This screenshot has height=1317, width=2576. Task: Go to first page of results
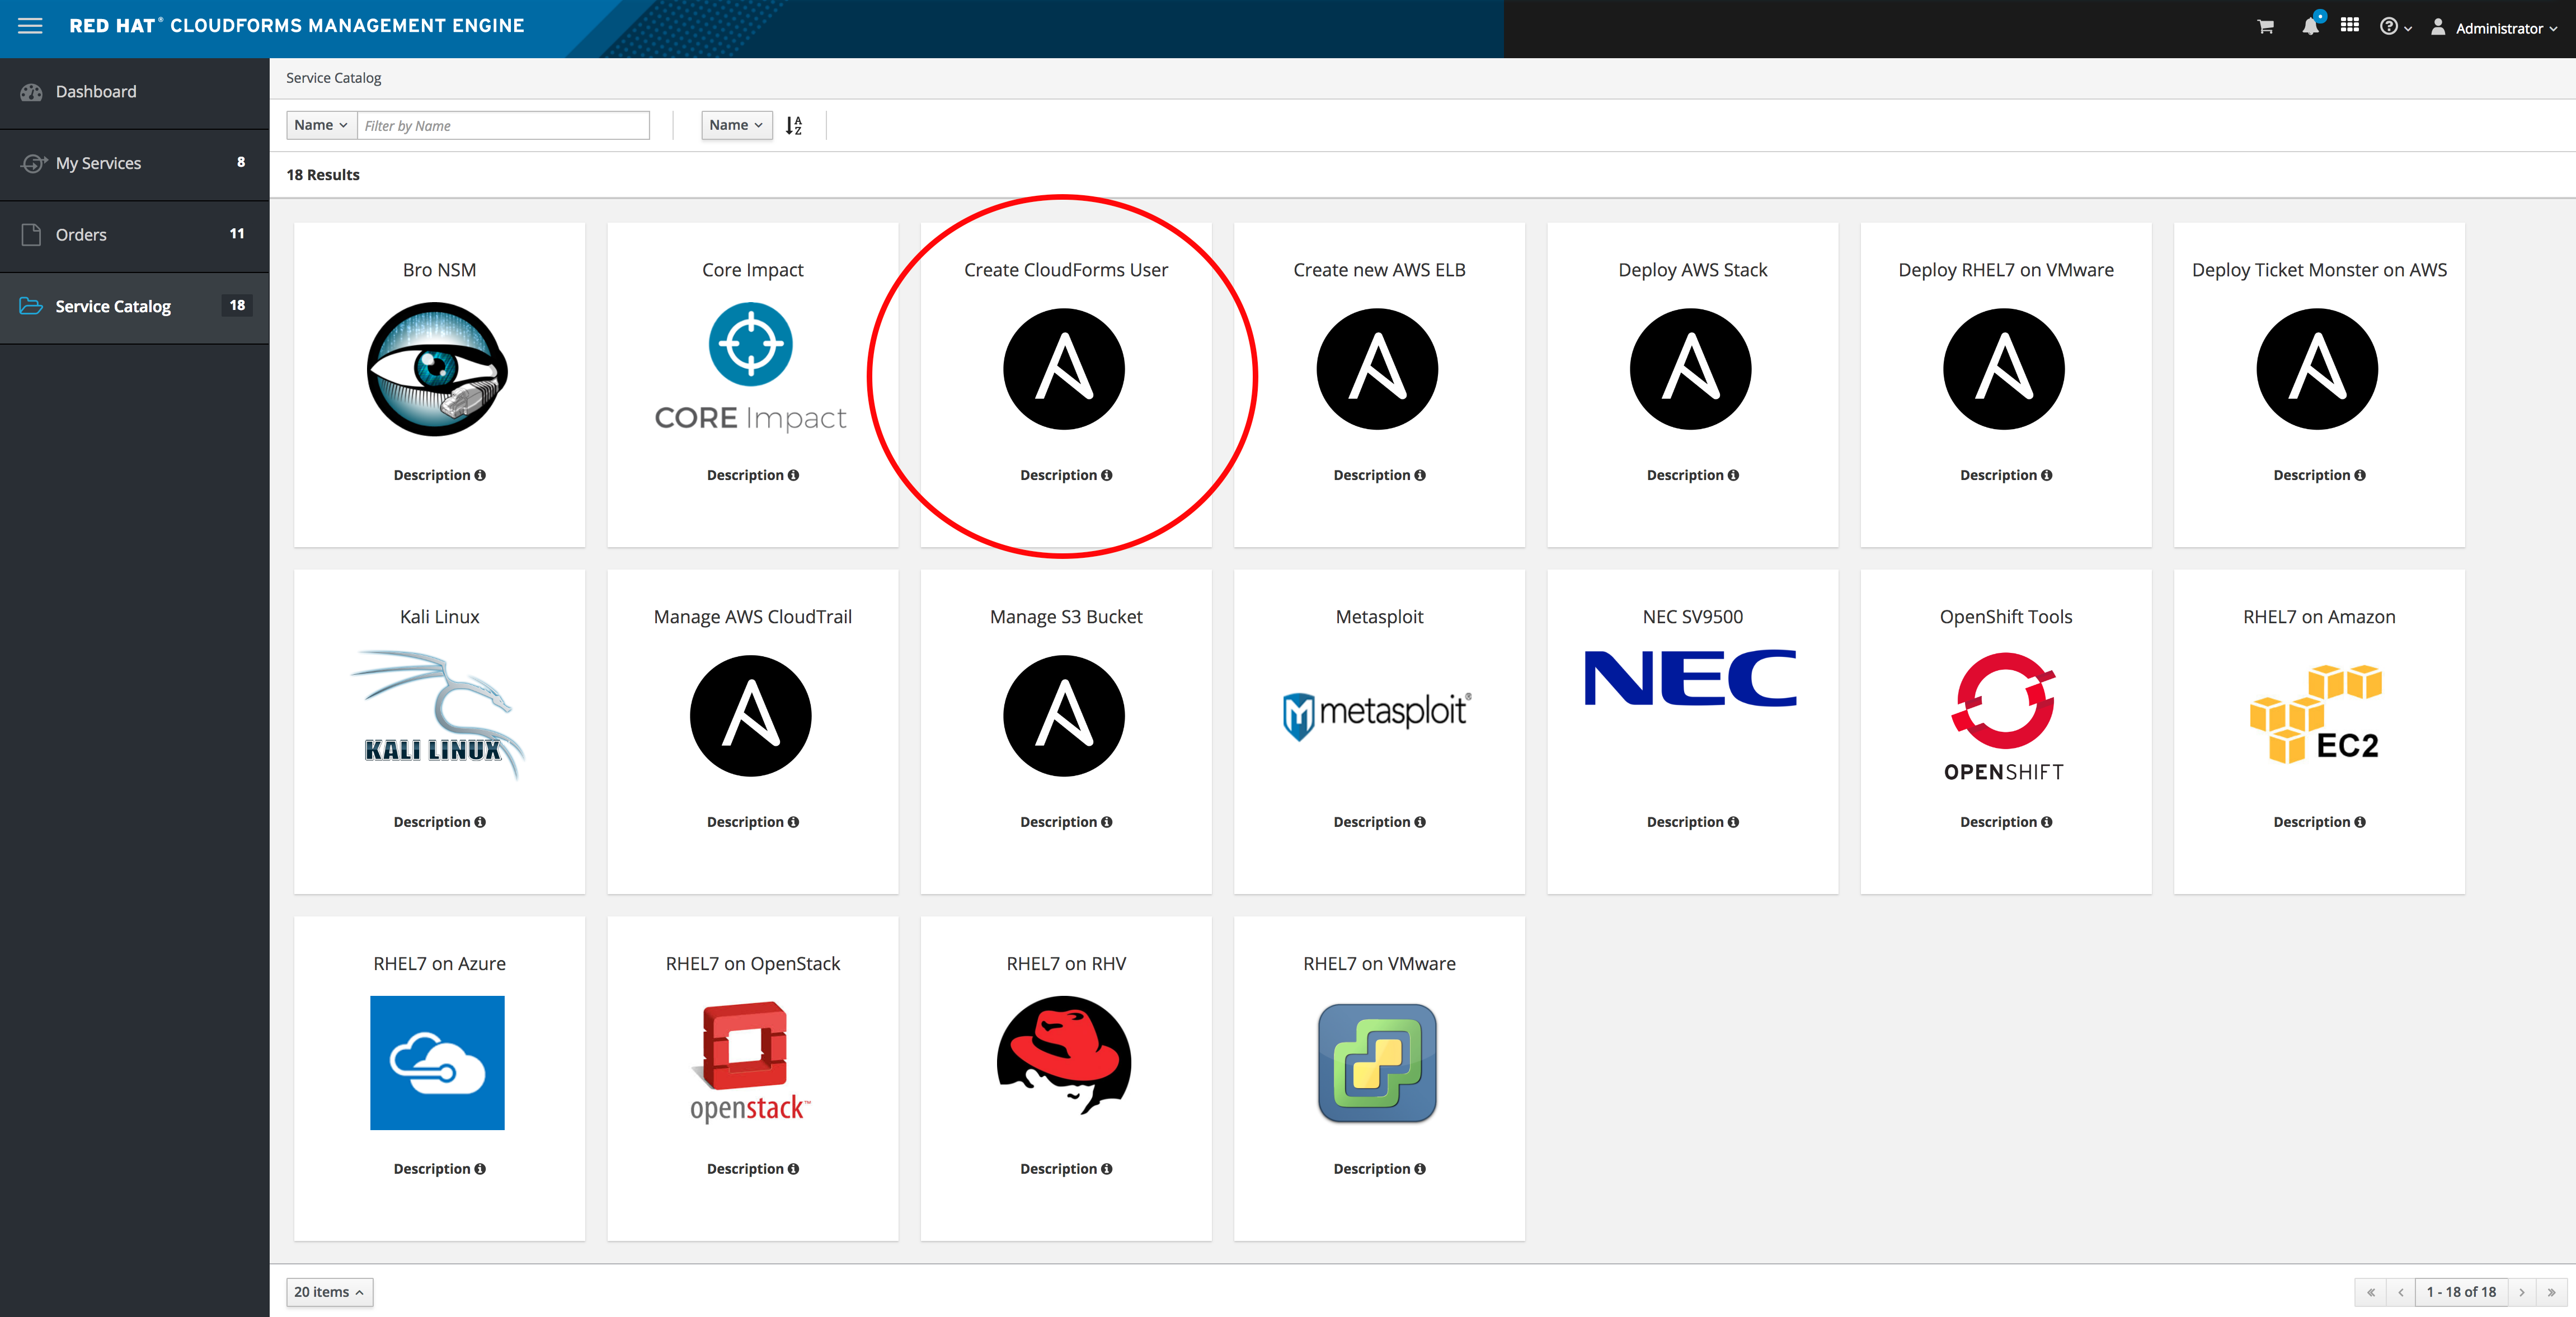[x=2371, y=1292]
